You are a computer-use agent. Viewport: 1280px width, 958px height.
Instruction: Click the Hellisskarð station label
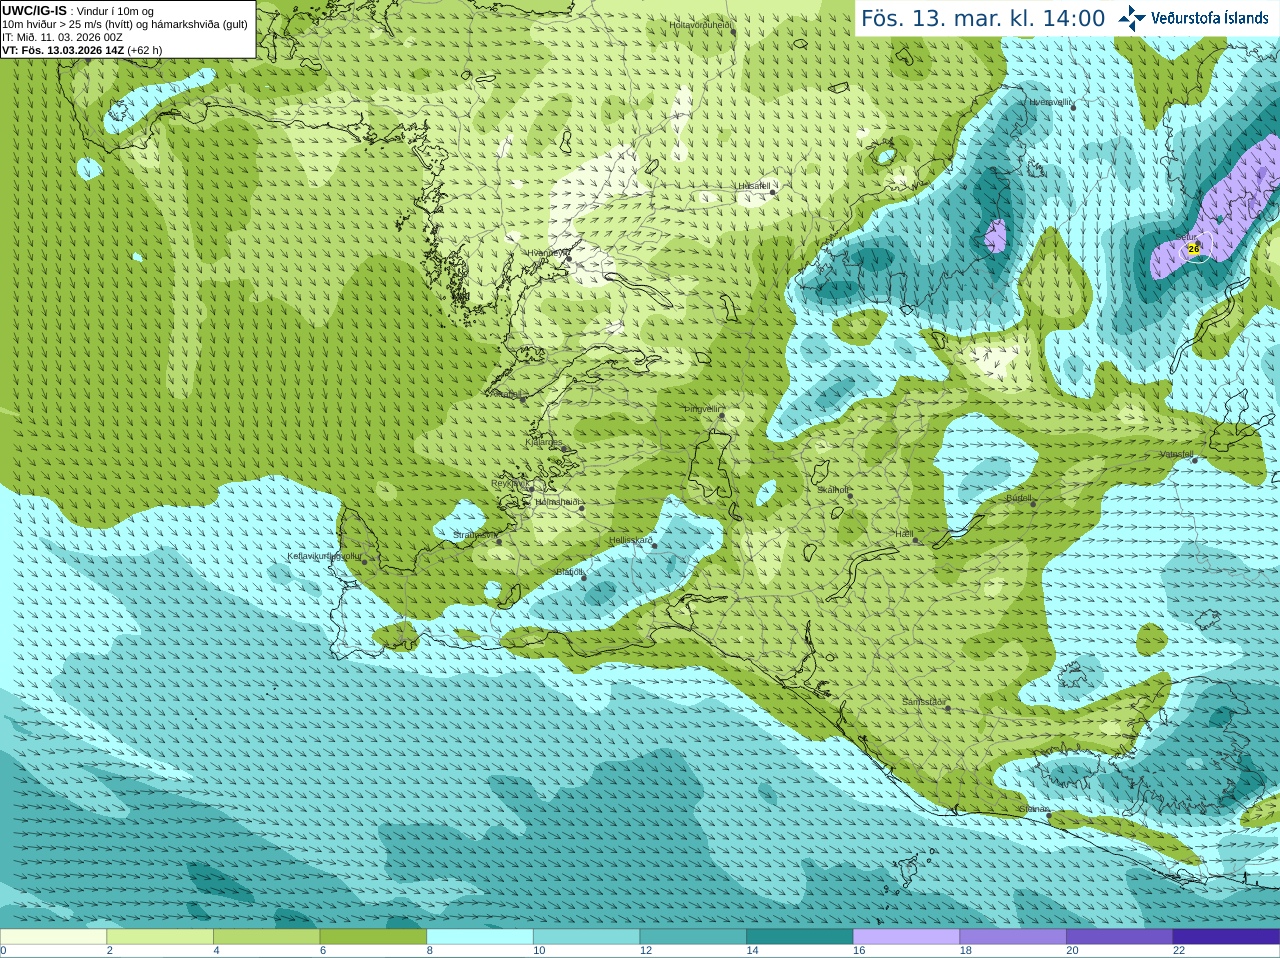pos(631,540)
